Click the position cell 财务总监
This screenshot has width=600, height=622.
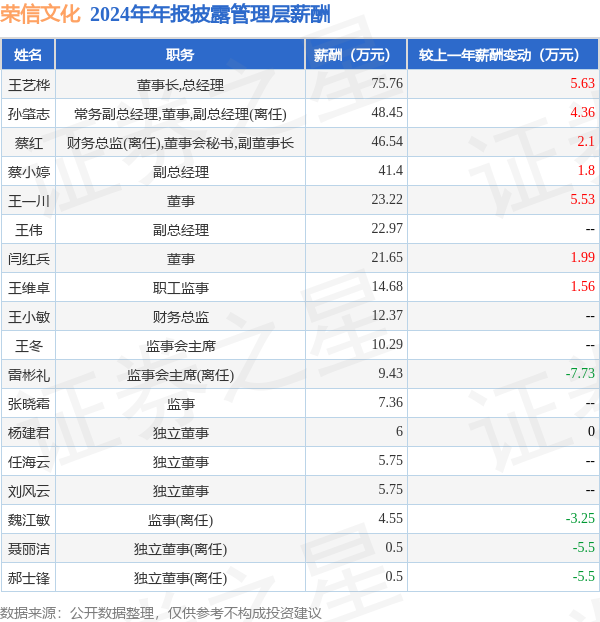[180, 317]
